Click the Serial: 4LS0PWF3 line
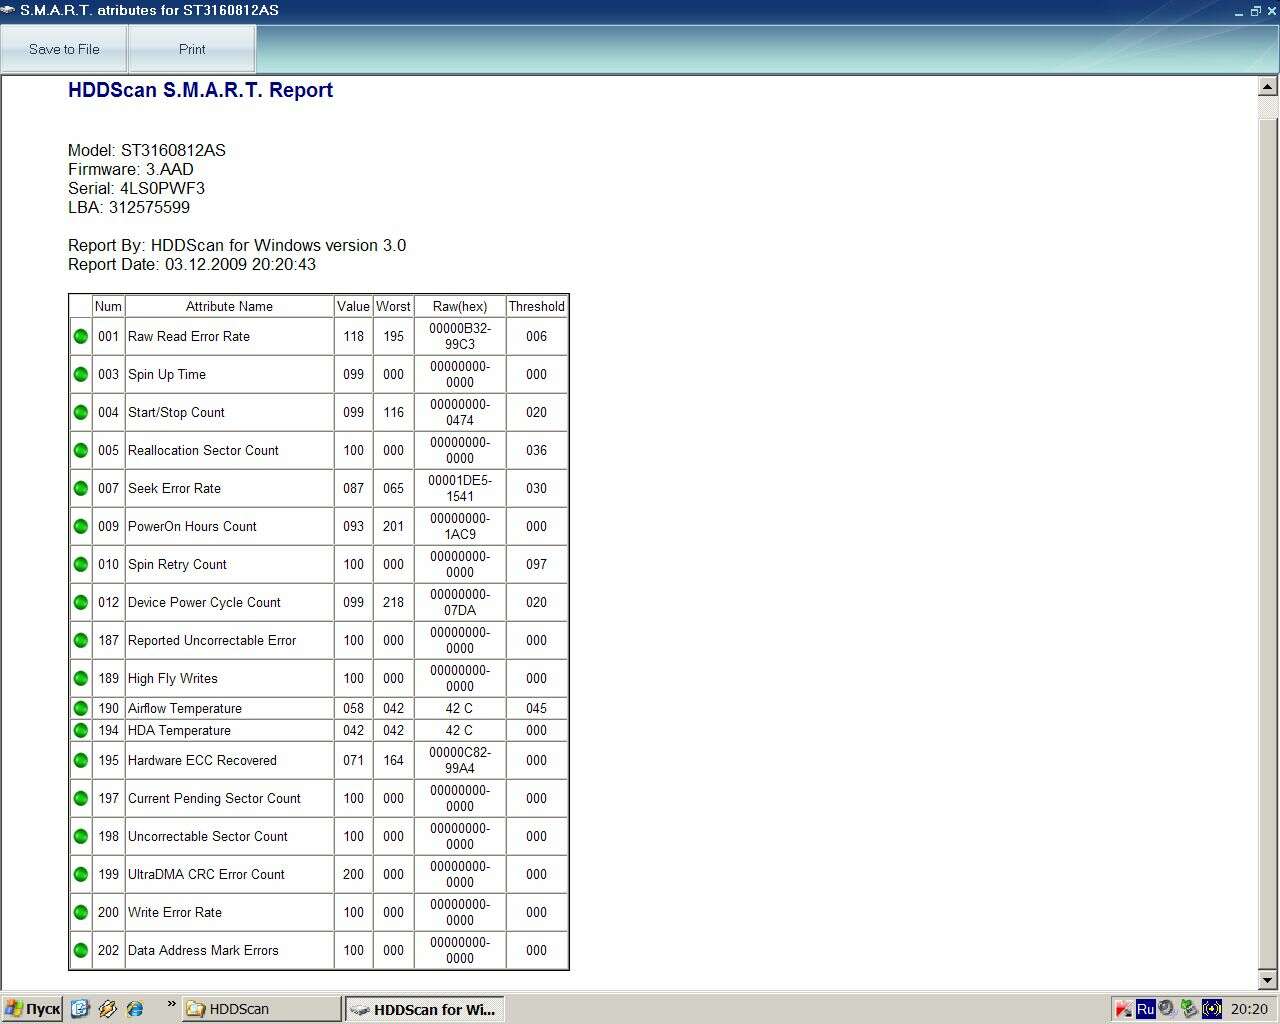This screenshot has width=1280, height=1024. point(136,188)
